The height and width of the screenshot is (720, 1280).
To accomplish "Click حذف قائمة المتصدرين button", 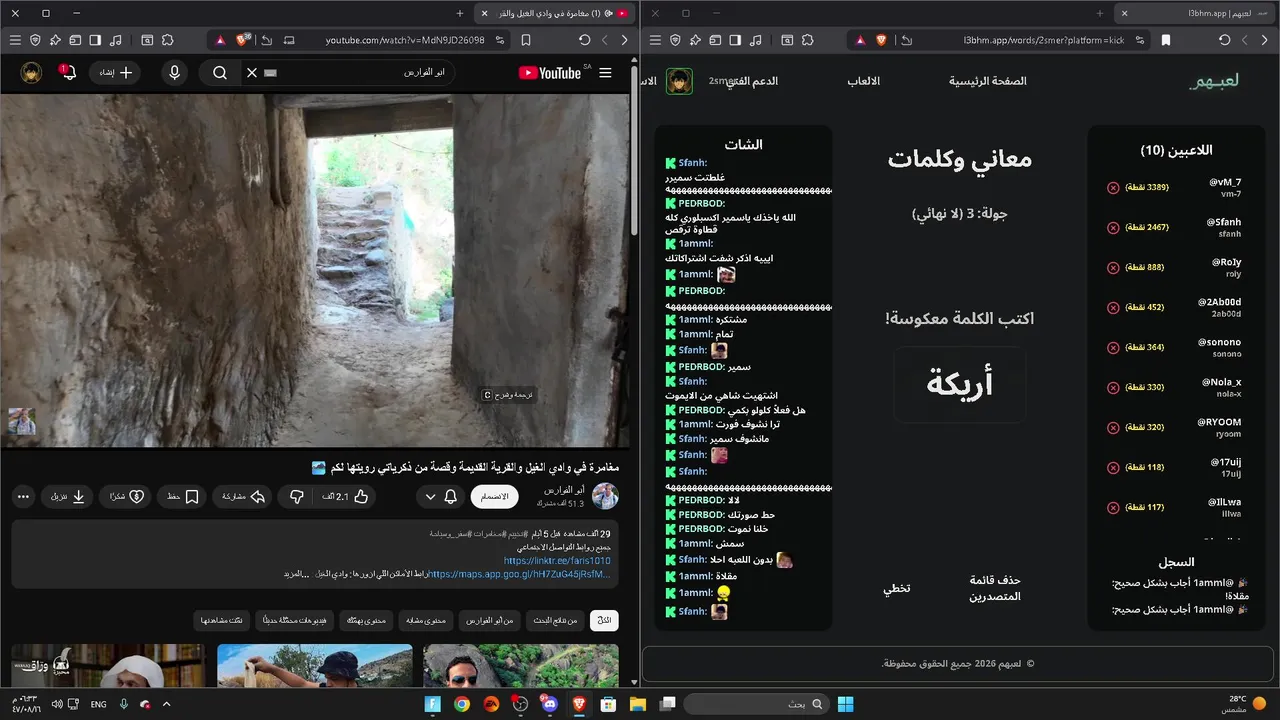I will [995, 588].
